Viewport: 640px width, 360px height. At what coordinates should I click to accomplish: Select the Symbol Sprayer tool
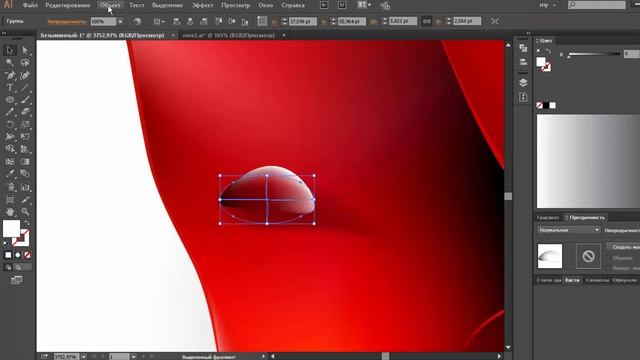(x=10, y=187)
